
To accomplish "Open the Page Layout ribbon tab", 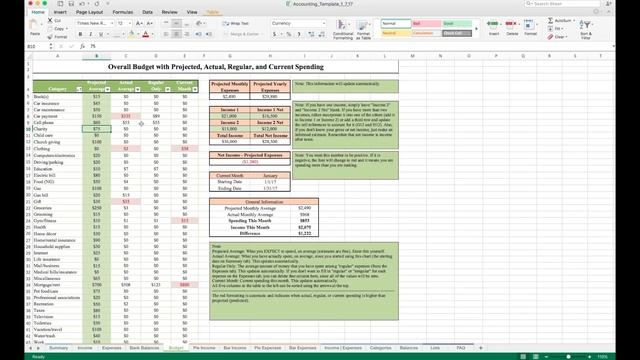I will (89, 12).
